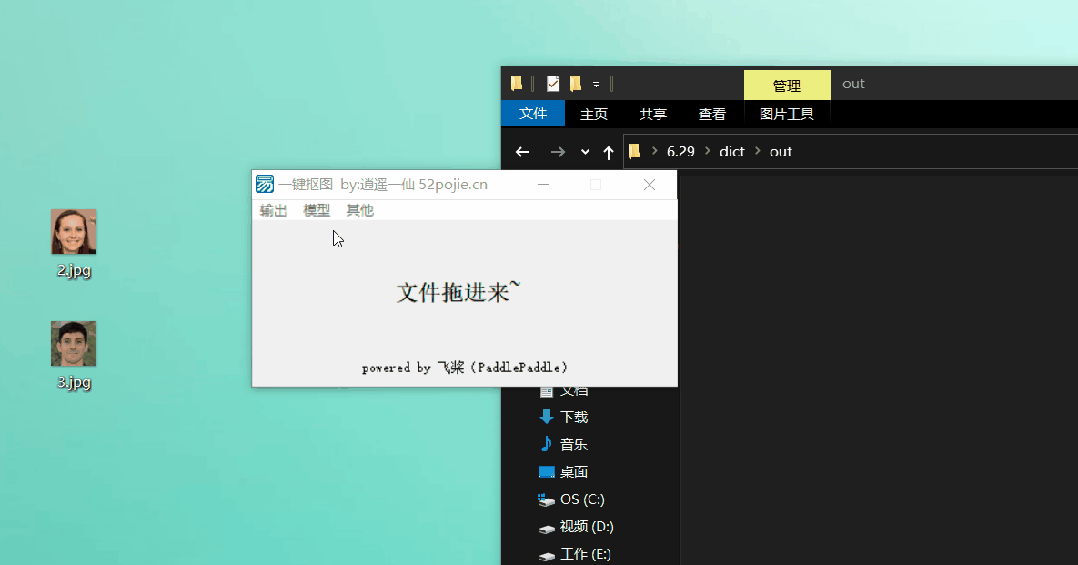Screen dimensions: 1078x565
Task: Switch to the 共享 ribbon tab
Action: click(x=653, y=114)
